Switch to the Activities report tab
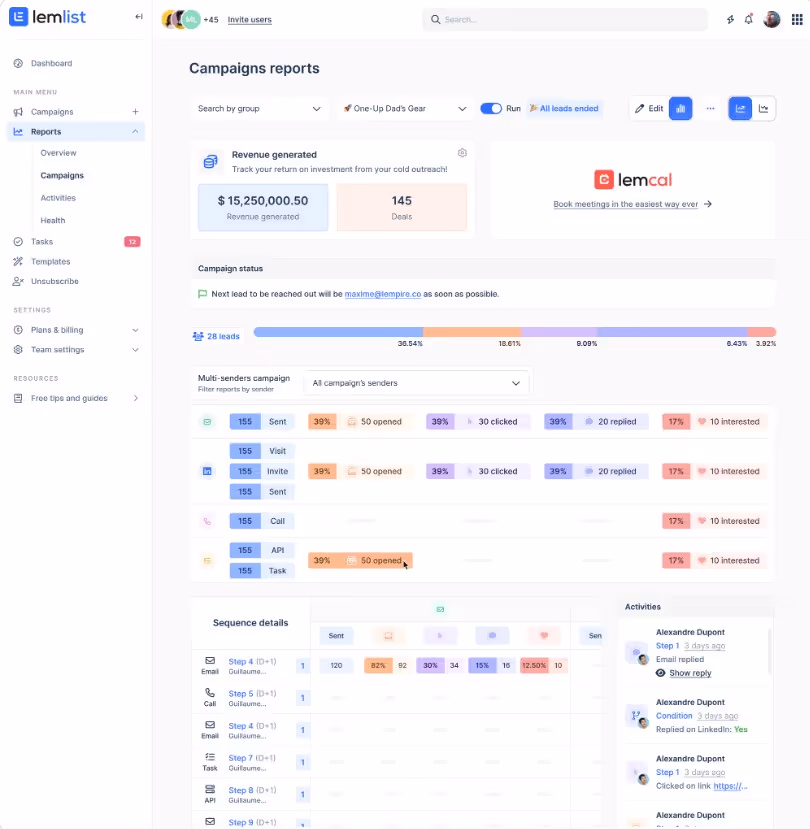 point(58,197)
